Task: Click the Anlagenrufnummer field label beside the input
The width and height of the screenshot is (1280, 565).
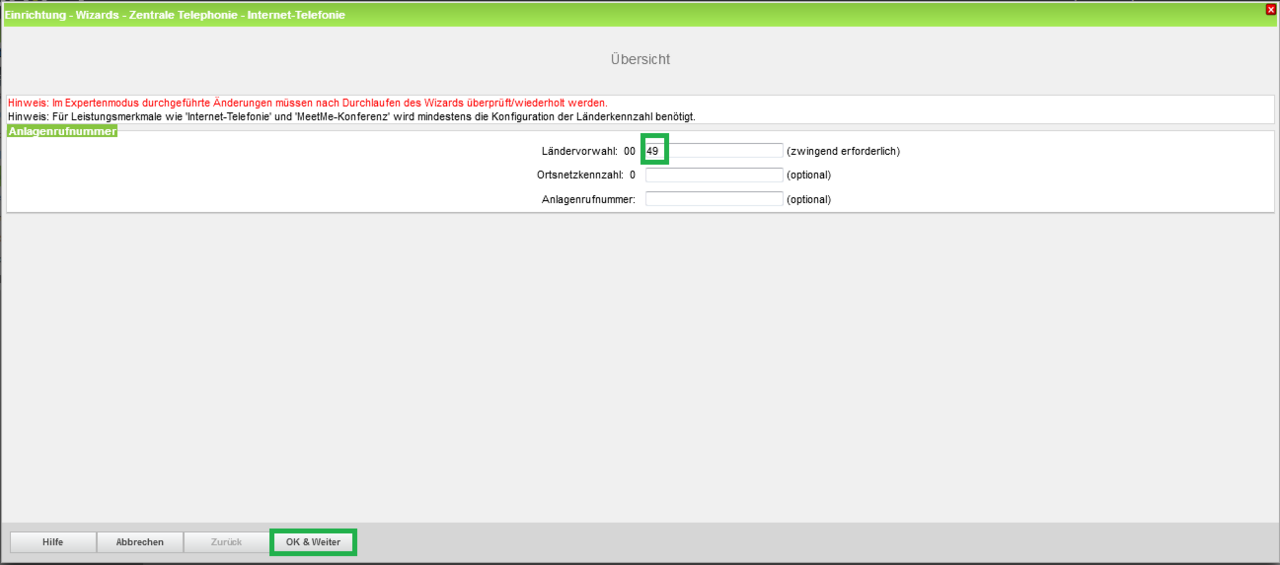Action: click(x=588, y=199)
